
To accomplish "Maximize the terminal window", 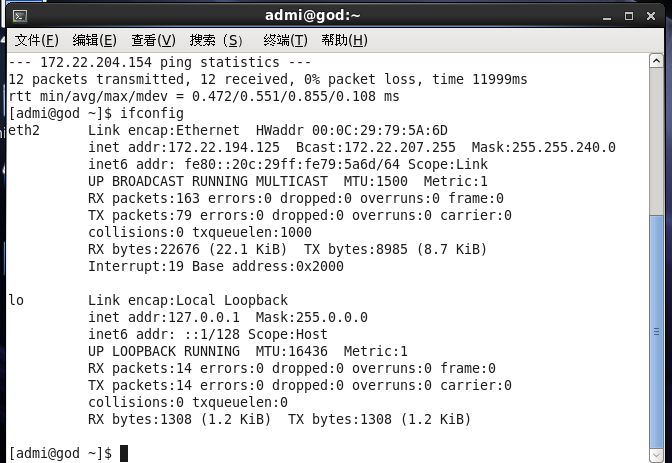I will point(627,15).
